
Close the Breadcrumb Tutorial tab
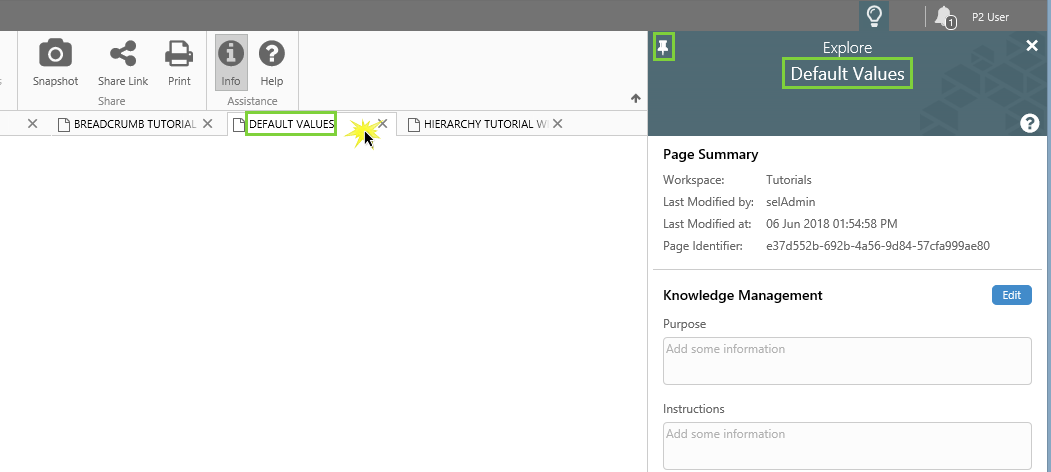click(208, 124)
